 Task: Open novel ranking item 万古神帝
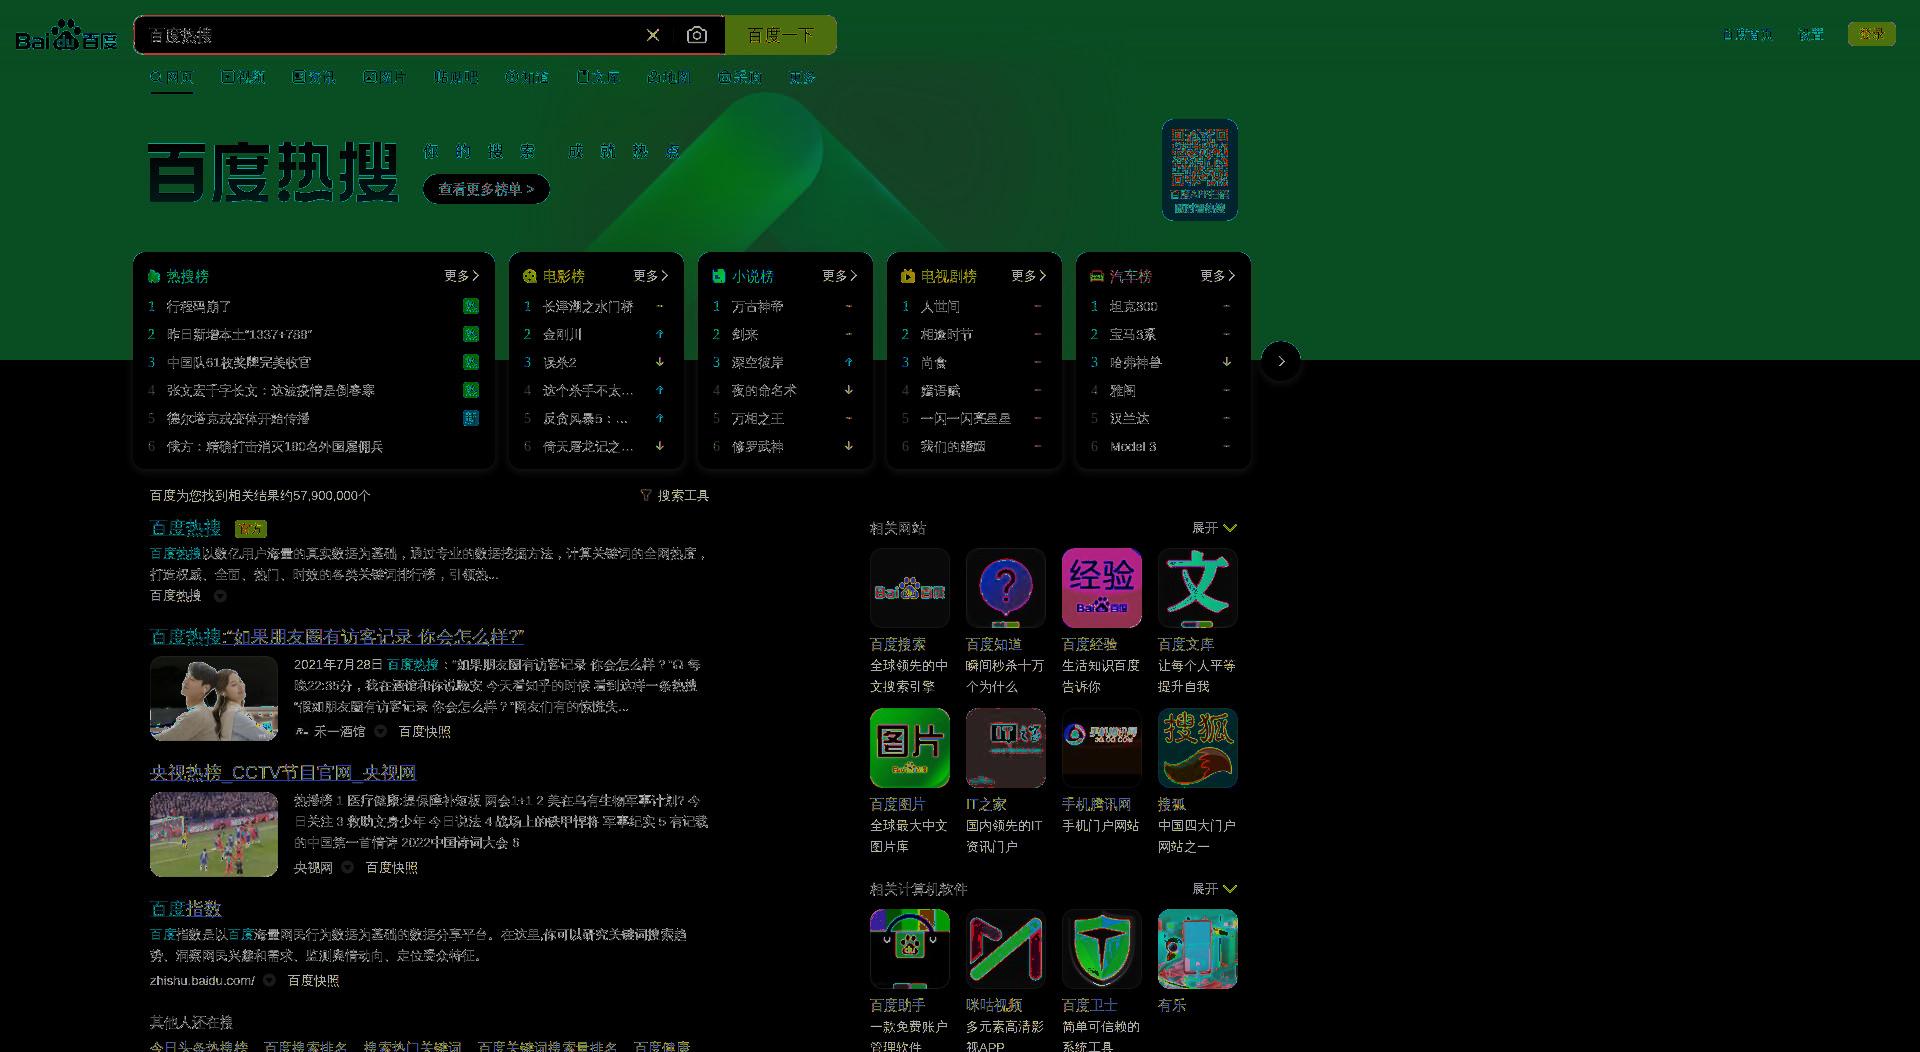click(757, 306)
